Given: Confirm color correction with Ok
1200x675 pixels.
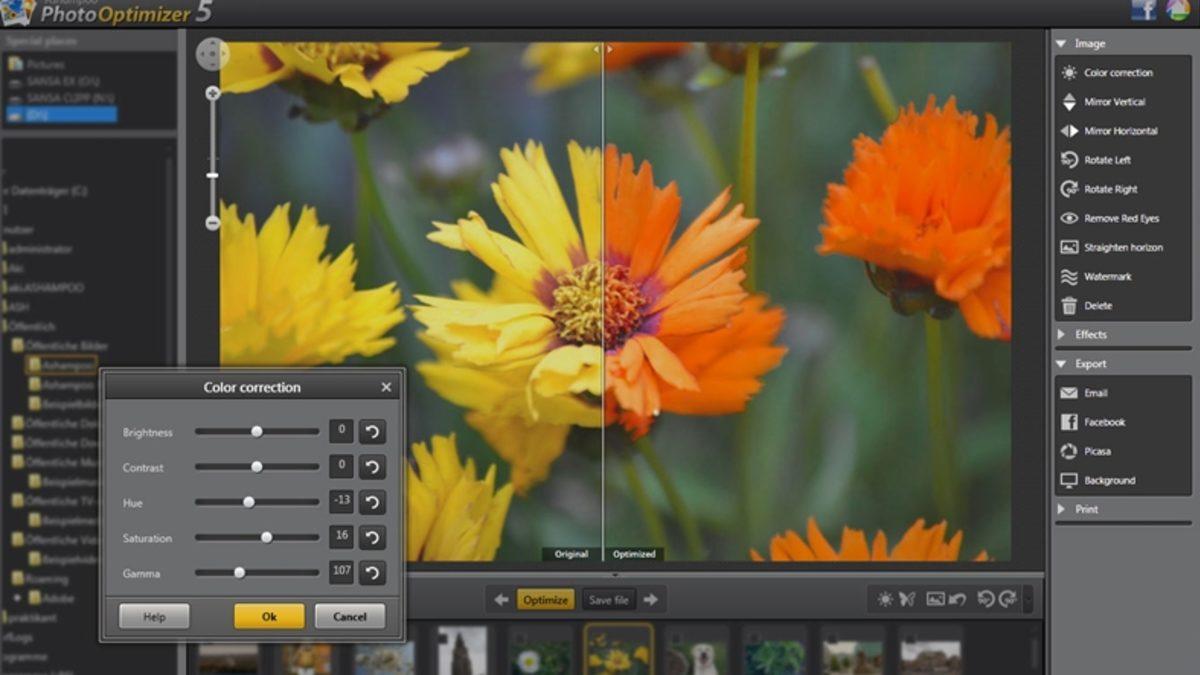Looking at the screenshot, I should click(x=268, y=616).
